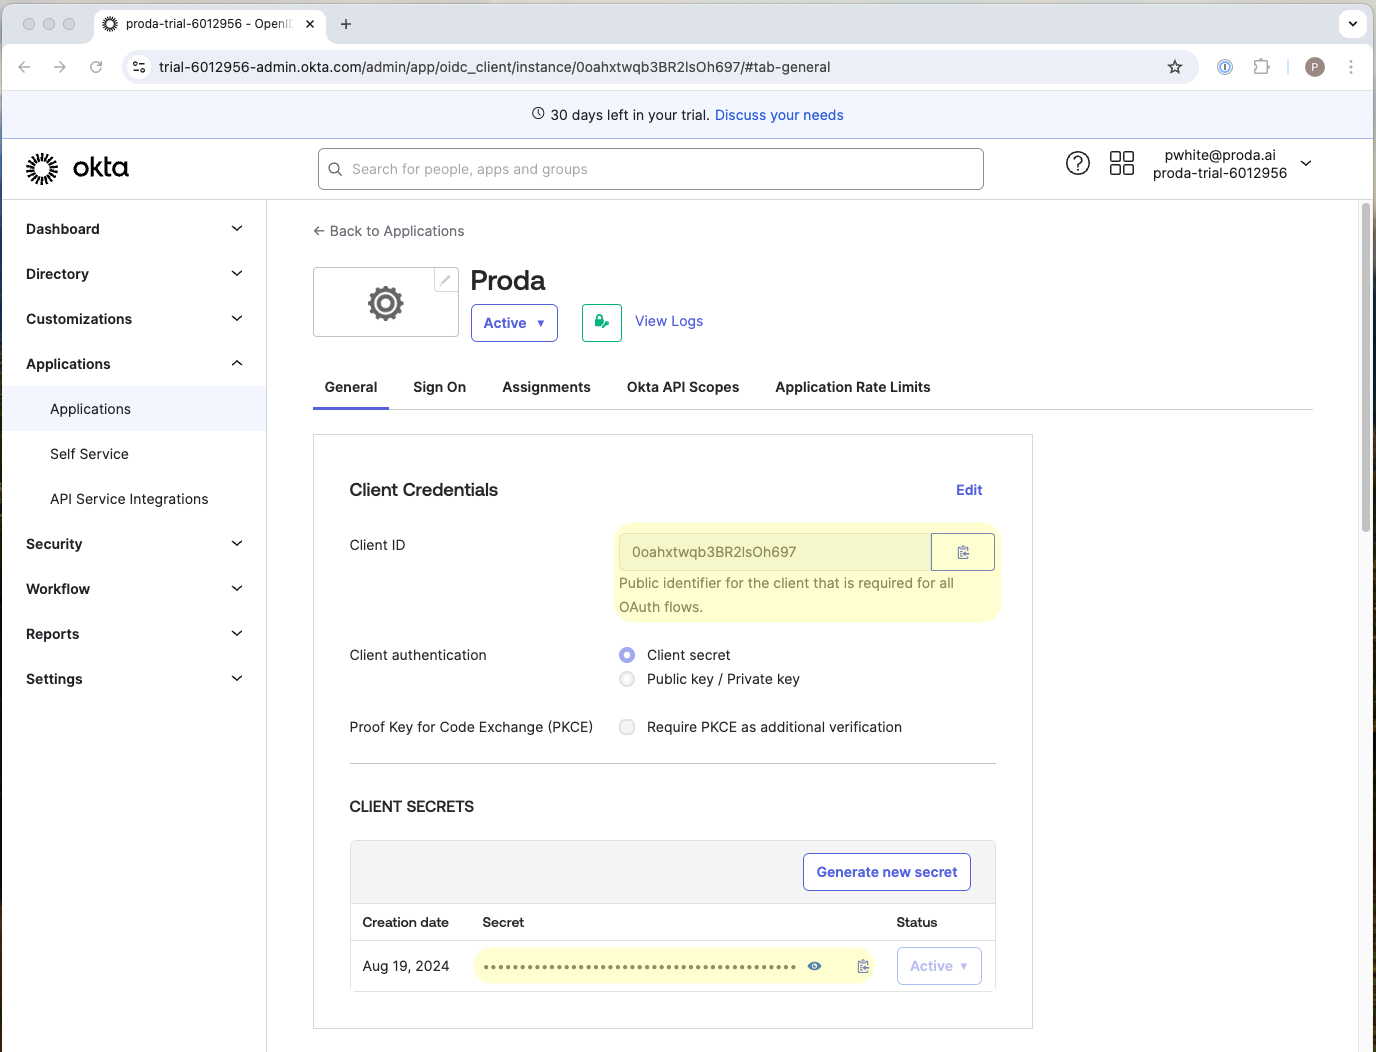Open the Active status dropdown for Proda
The height and width of the screenshot is (1052, 1376).
click(x=514, y=322)
